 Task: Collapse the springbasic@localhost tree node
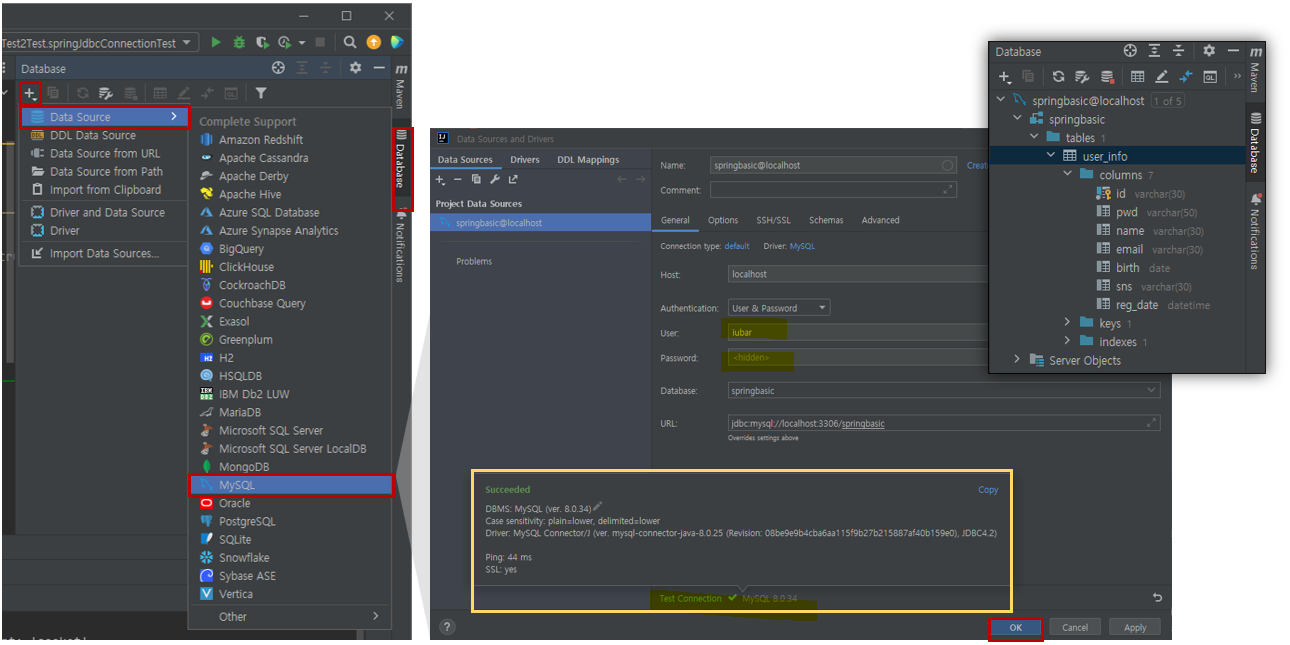[x=1003, y=101]
